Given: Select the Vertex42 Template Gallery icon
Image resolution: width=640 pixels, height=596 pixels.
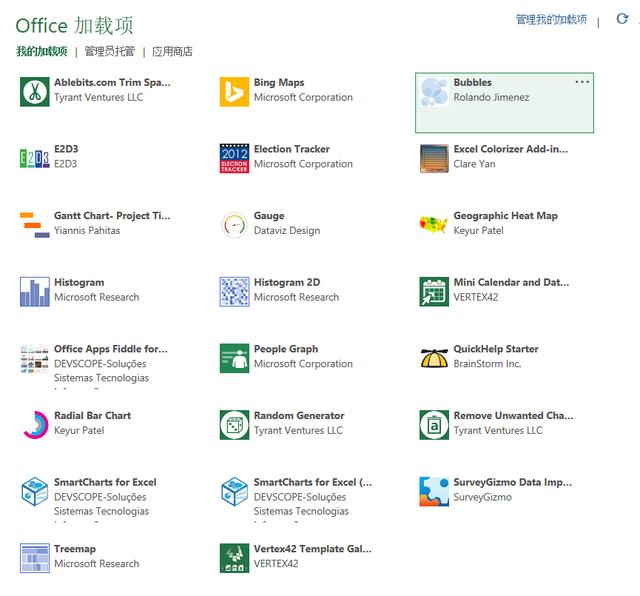Looking at the screenshot, I should point(234,558).
